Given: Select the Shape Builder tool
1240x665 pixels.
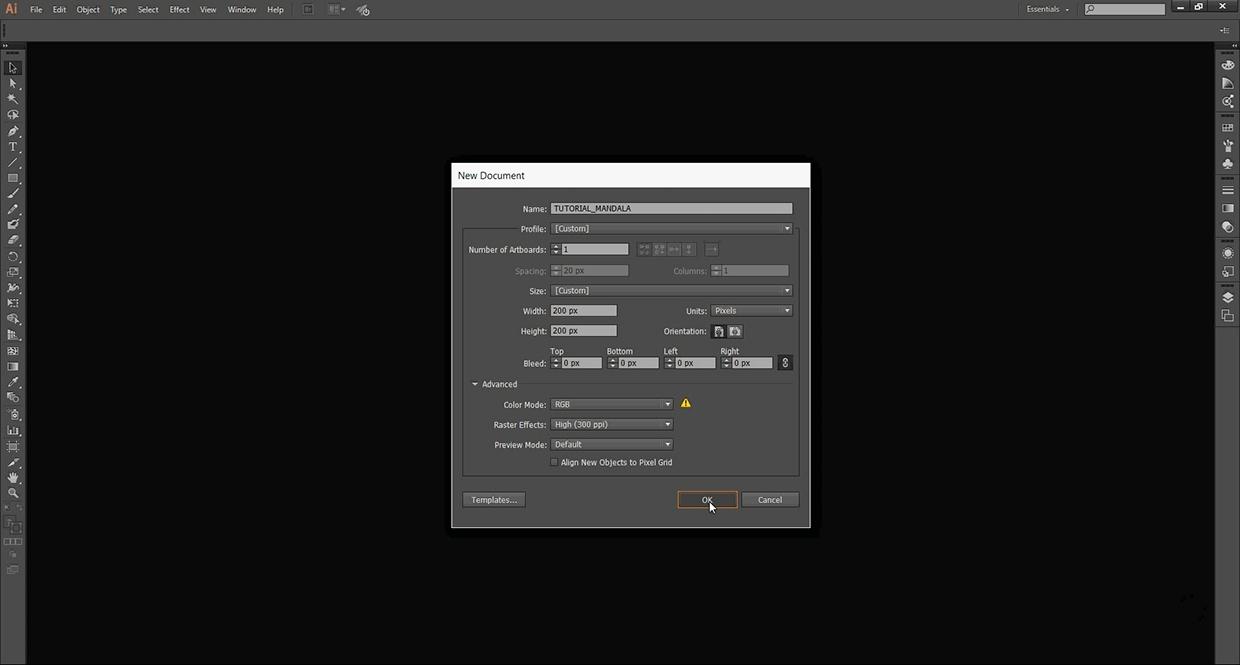Looking at the screenshot, I should pos(13,319).
